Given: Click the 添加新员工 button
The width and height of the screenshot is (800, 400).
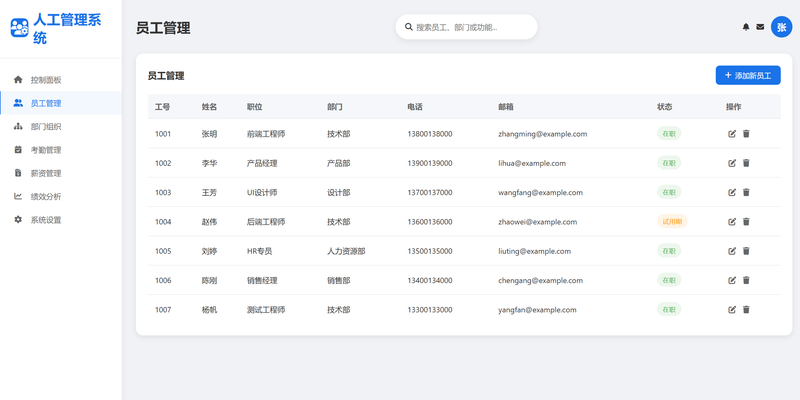Looking at the screenshot, I should point(747,75).
